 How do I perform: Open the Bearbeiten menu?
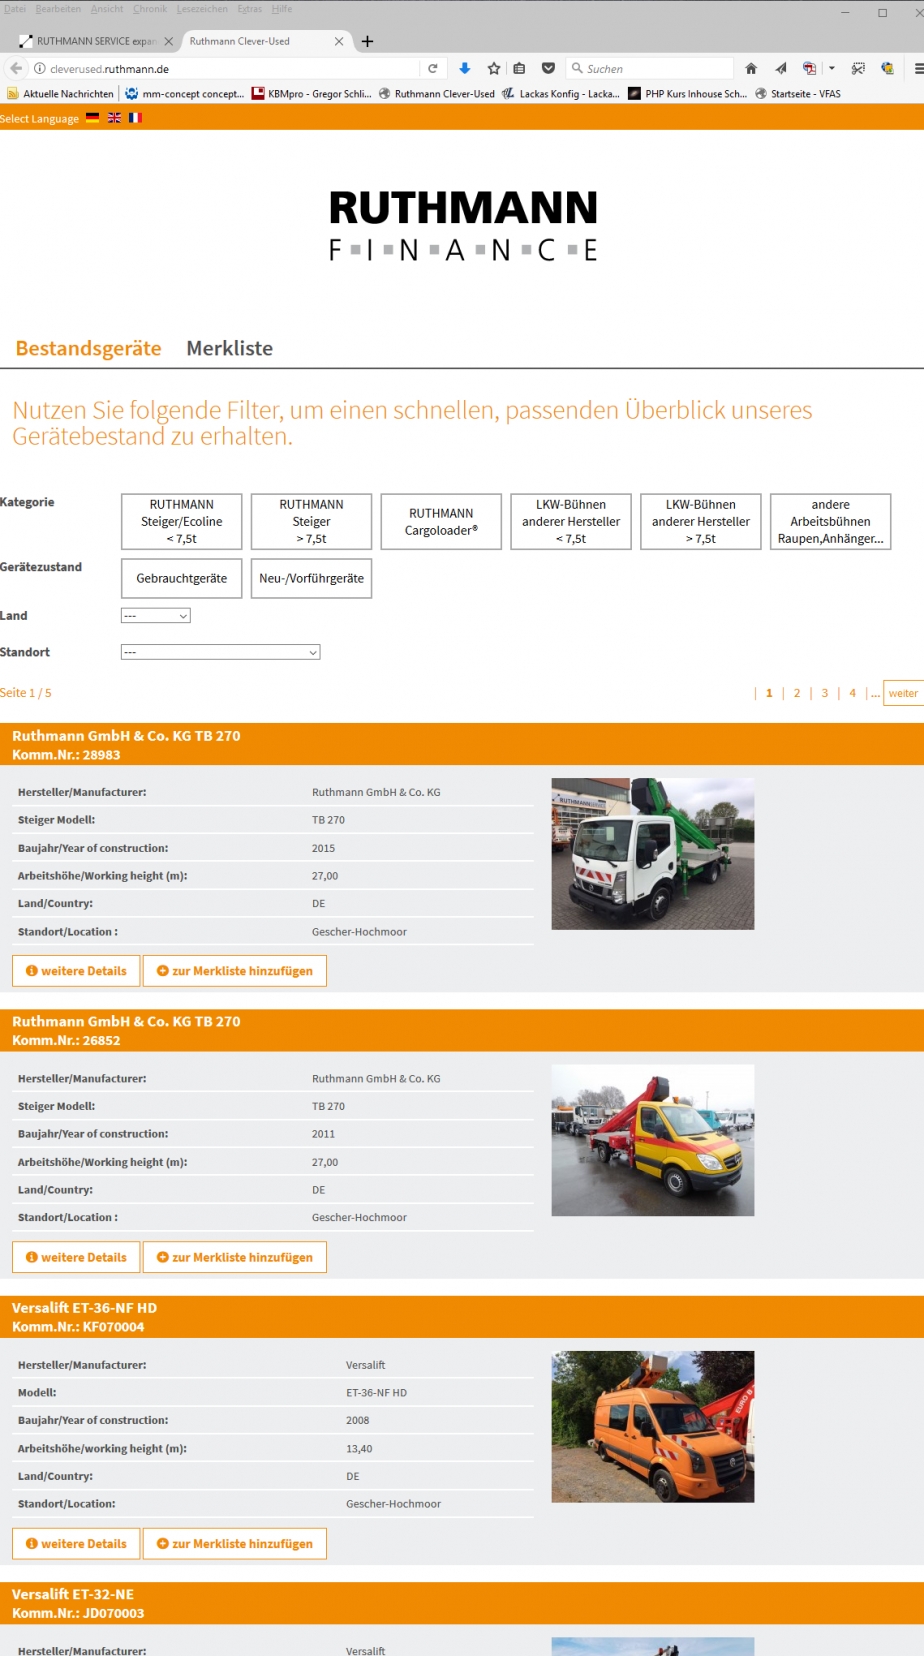[x=58, y=8]
